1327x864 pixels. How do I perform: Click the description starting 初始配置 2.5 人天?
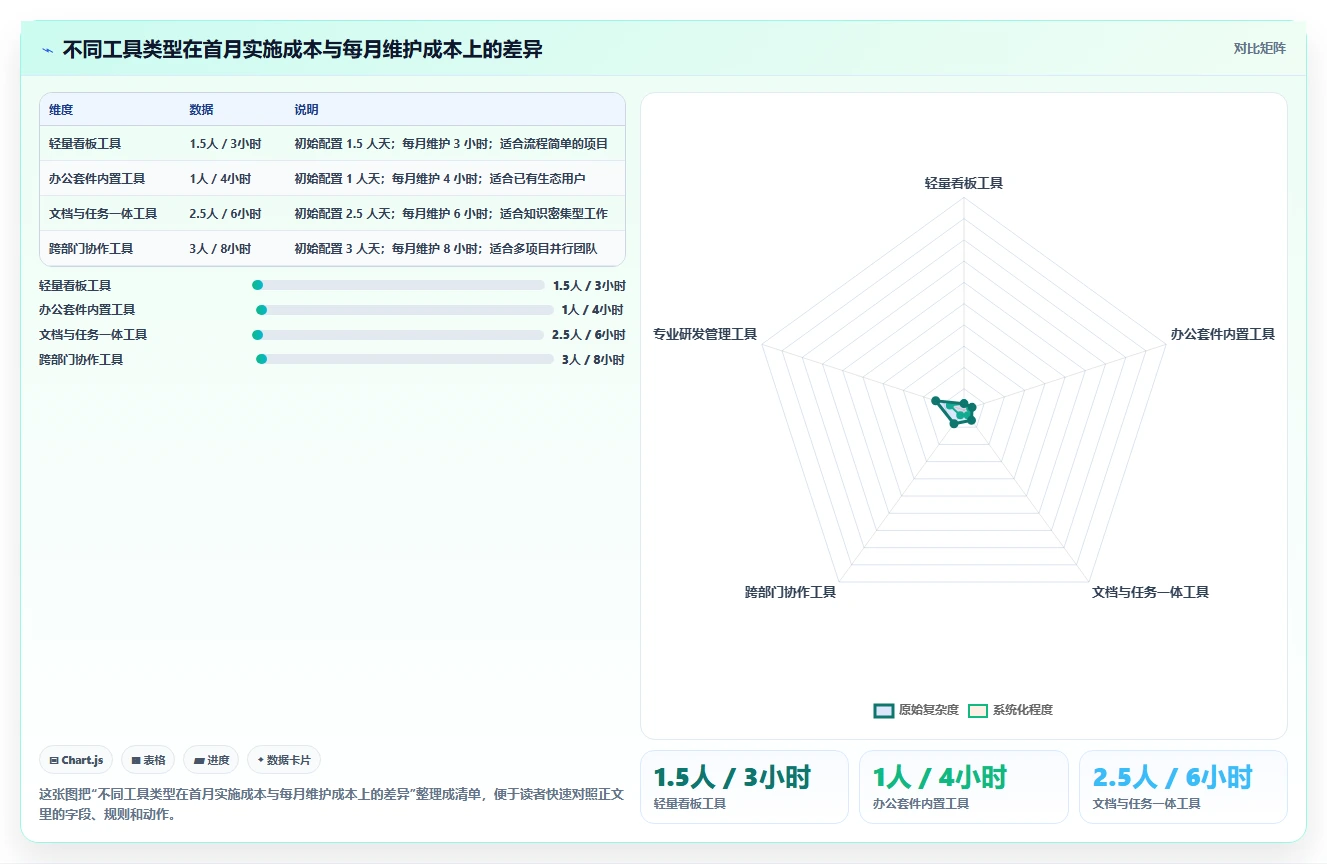(x=451, y=214)
